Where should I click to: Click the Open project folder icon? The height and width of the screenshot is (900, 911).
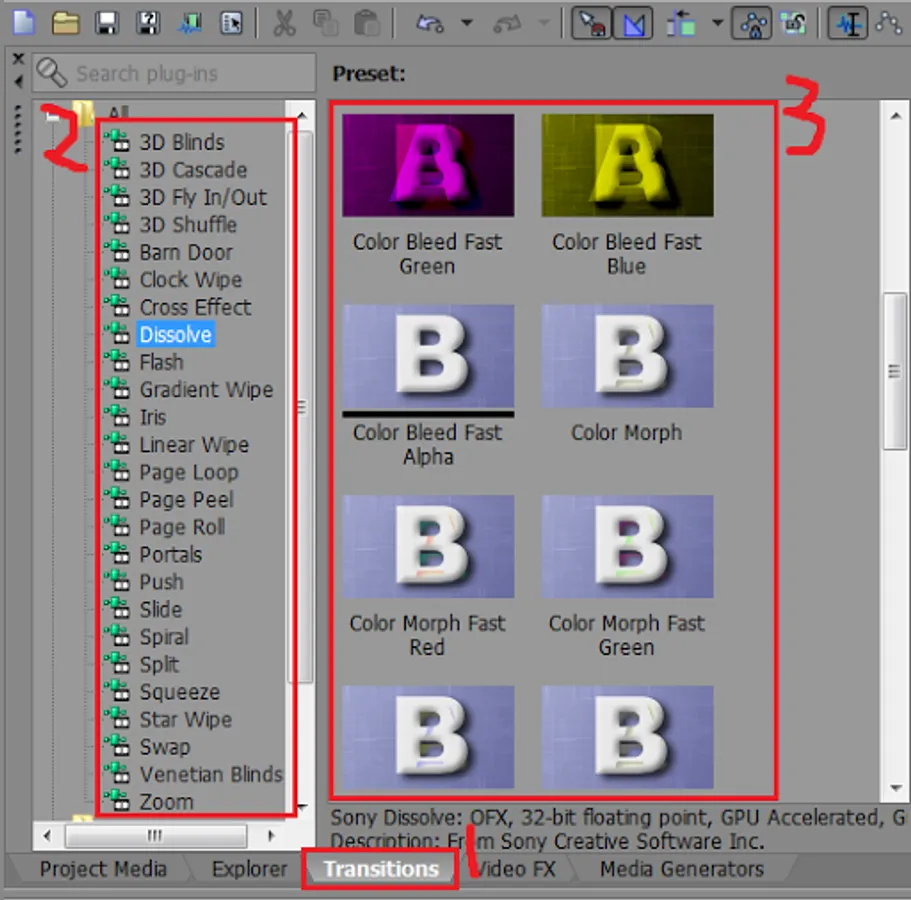tap(66, 23)
